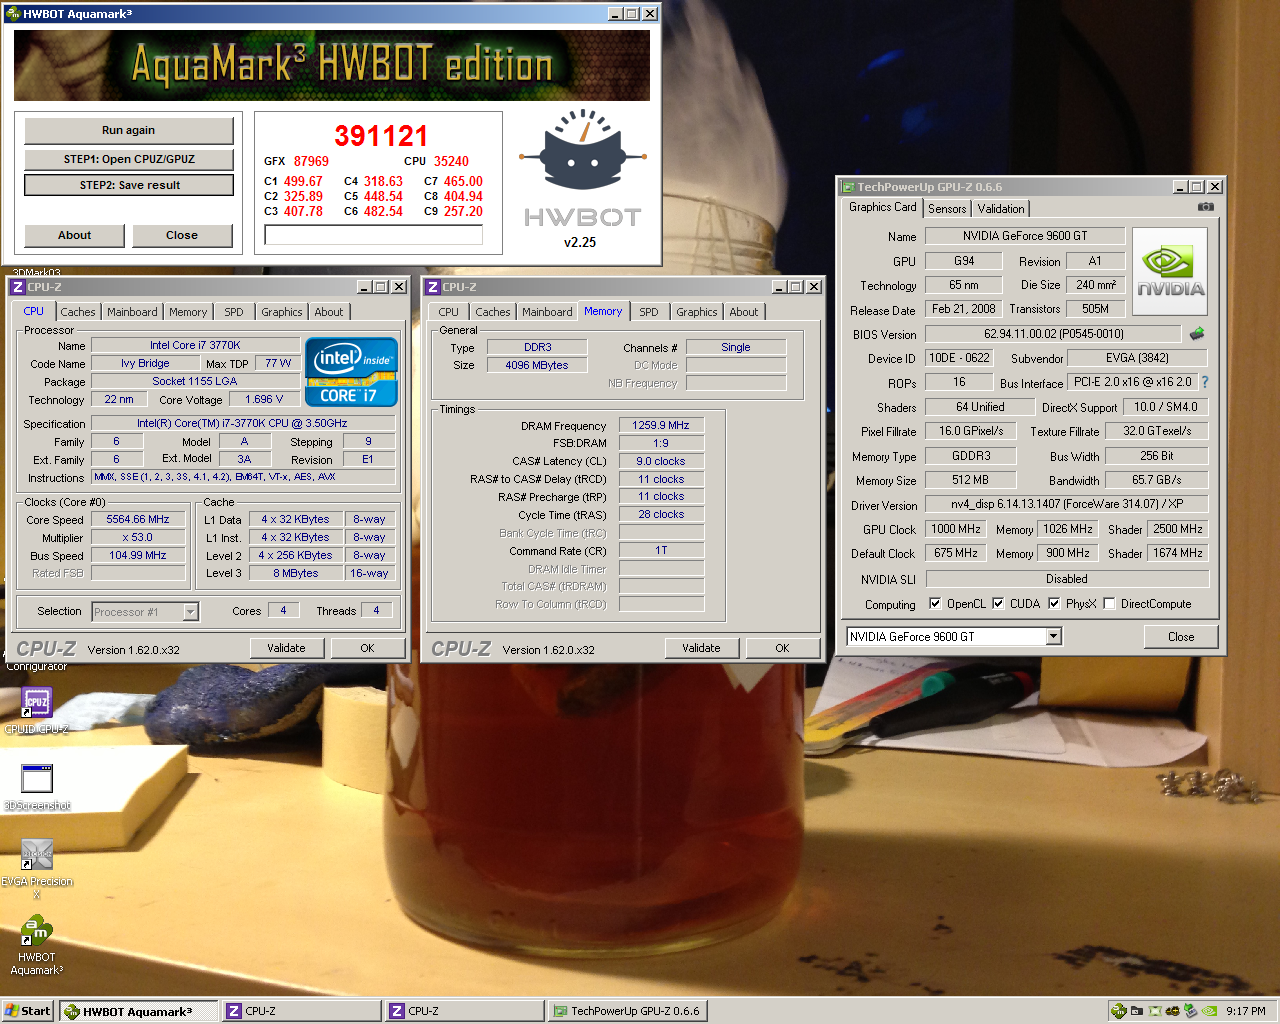Click the Safely Remove Hardware tray icon
The image size is (1280, 1024).
[1190, 1011]
